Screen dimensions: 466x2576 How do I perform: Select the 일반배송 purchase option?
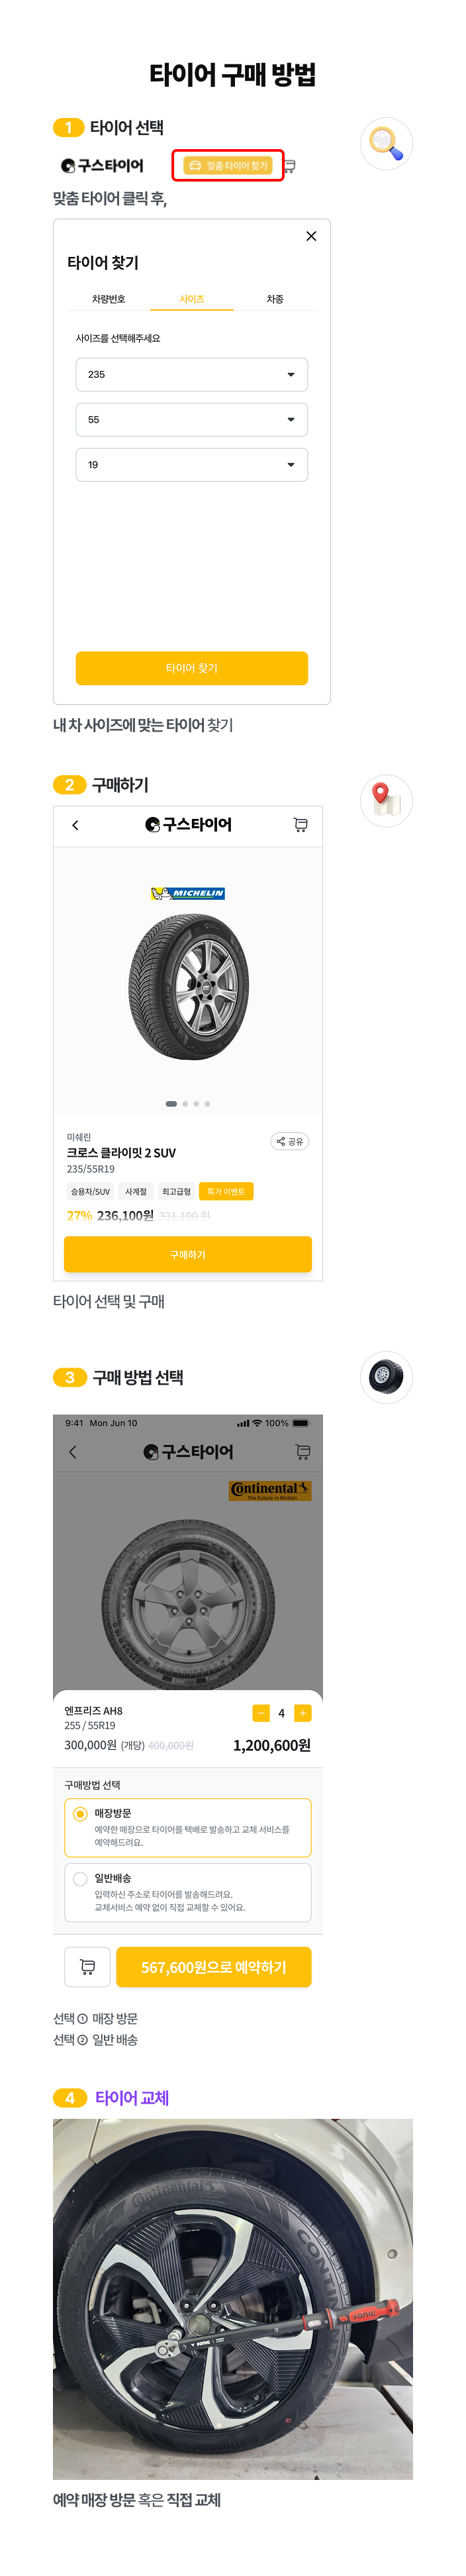coord(81,1878)
